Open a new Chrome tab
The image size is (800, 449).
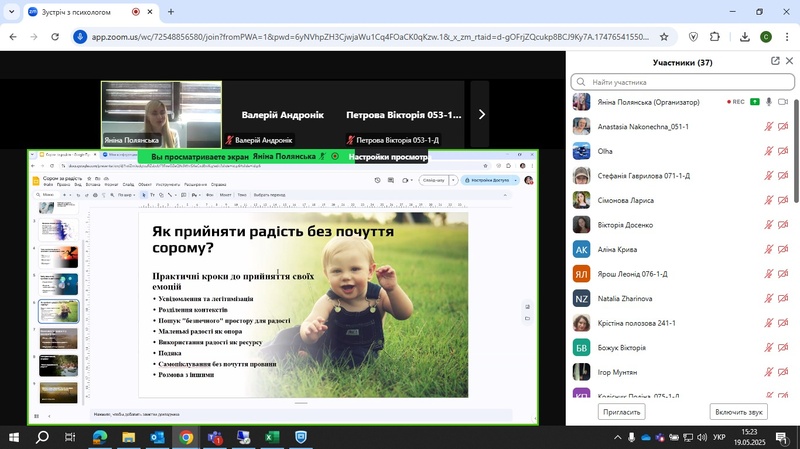click(171, 12)
